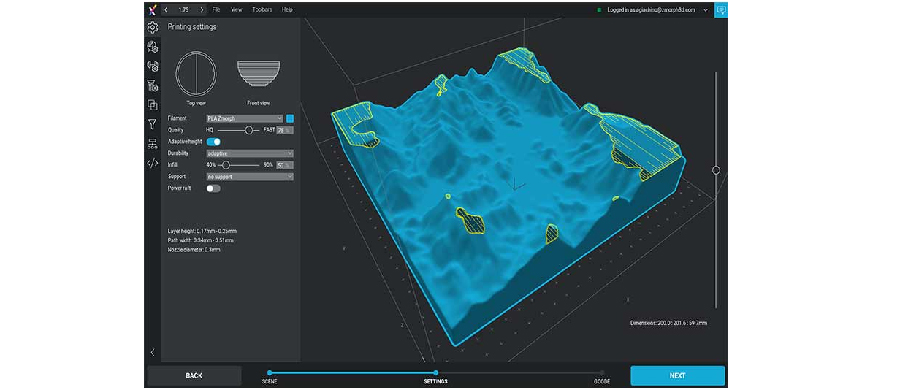900x390 pixels.
Task: Open the Support dropdown
Action: [x=250, y=177]
